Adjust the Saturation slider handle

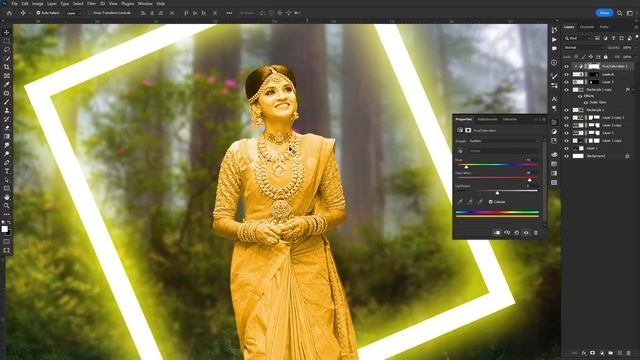pos(530,180)
